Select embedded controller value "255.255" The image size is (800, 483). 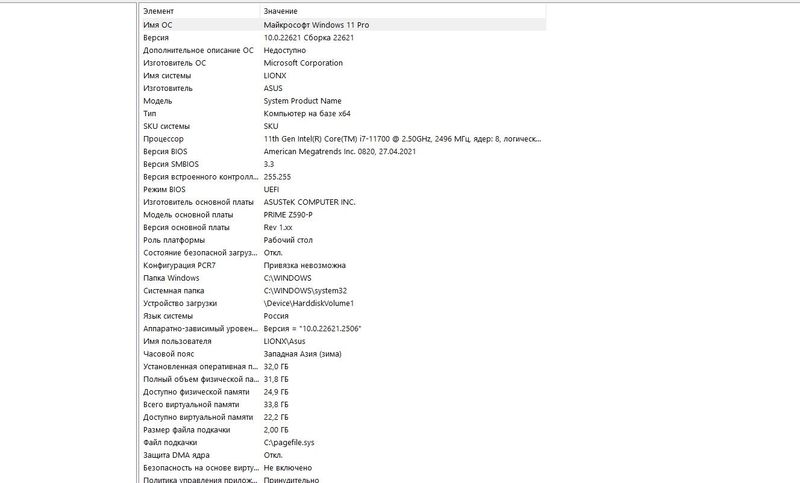(x=277, y=176)
